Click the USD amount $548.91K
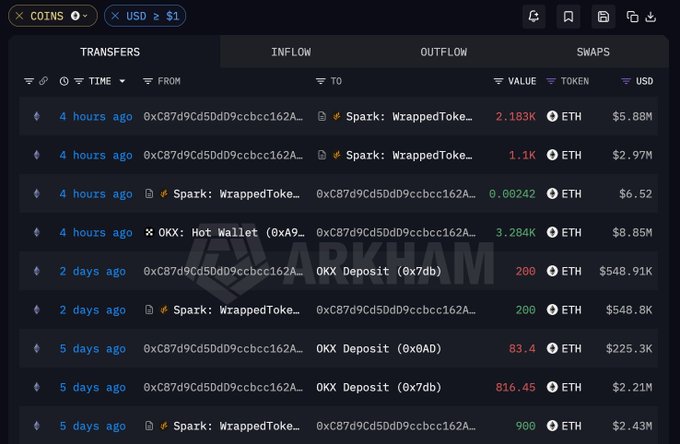The width and height of the screenshot is (680, 444). coord(625,271)
